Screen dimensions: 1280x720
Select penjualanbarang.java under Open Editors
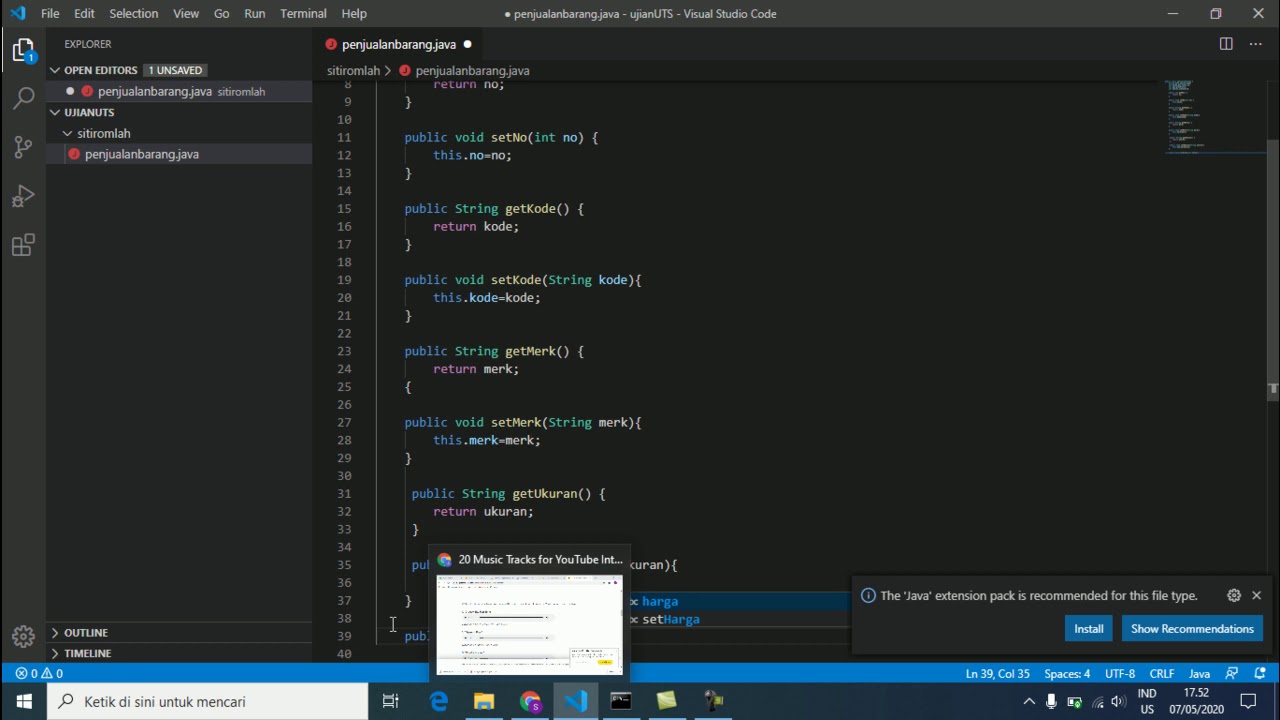click(180, 91)
